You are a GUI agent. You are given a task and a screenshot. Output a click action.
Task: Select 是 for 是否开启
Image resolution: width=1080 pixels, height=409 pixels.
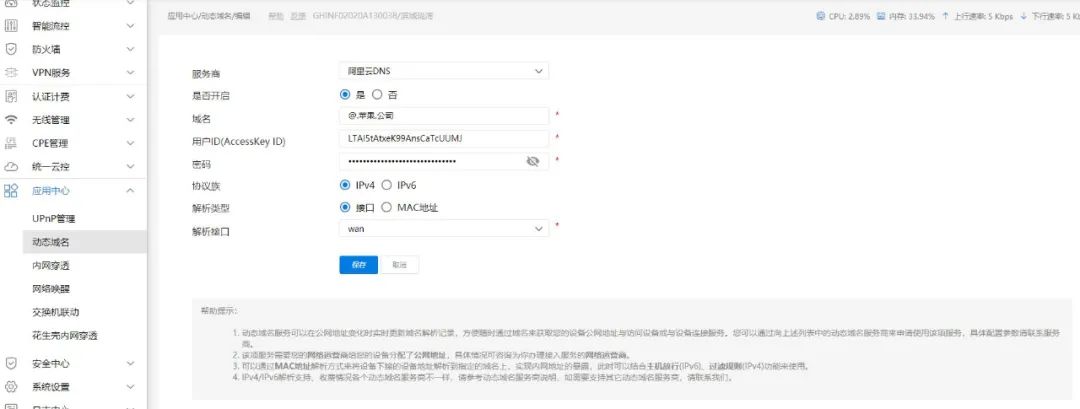pyautogui.click(x=345, y=94)
